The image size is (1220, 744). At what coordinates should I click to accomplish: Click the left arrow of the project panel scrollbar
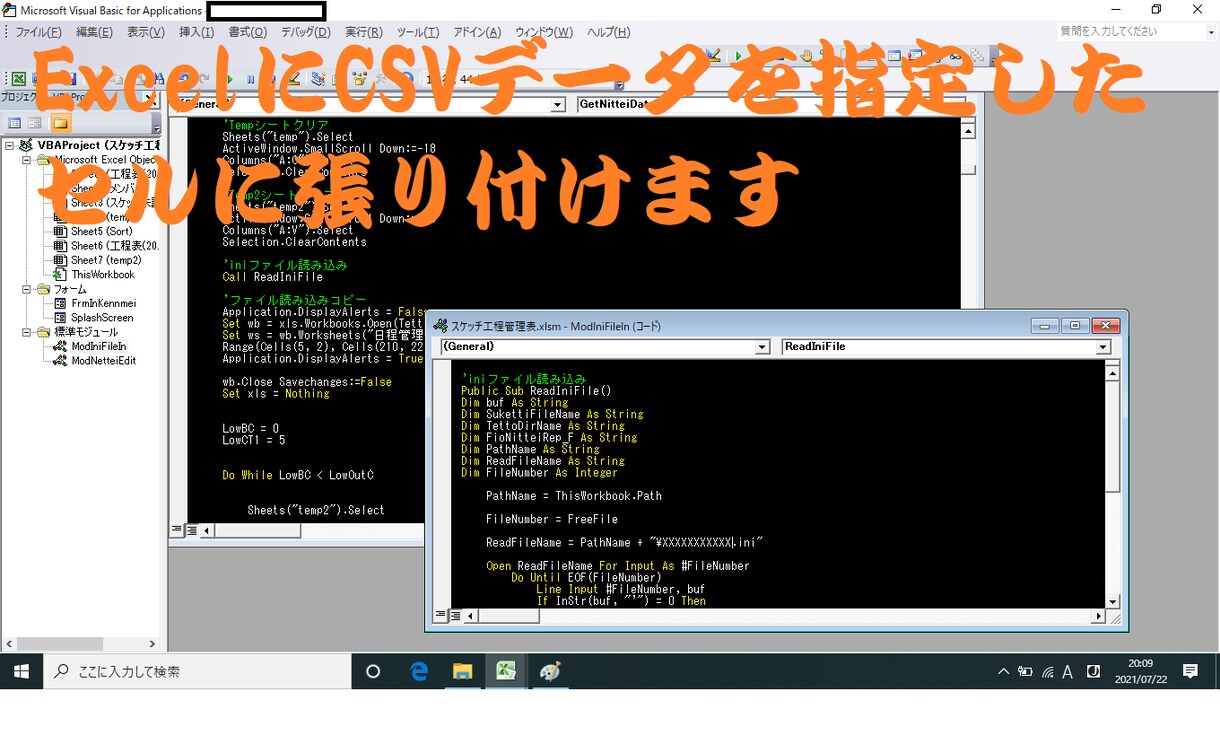[x=10, y=644]
